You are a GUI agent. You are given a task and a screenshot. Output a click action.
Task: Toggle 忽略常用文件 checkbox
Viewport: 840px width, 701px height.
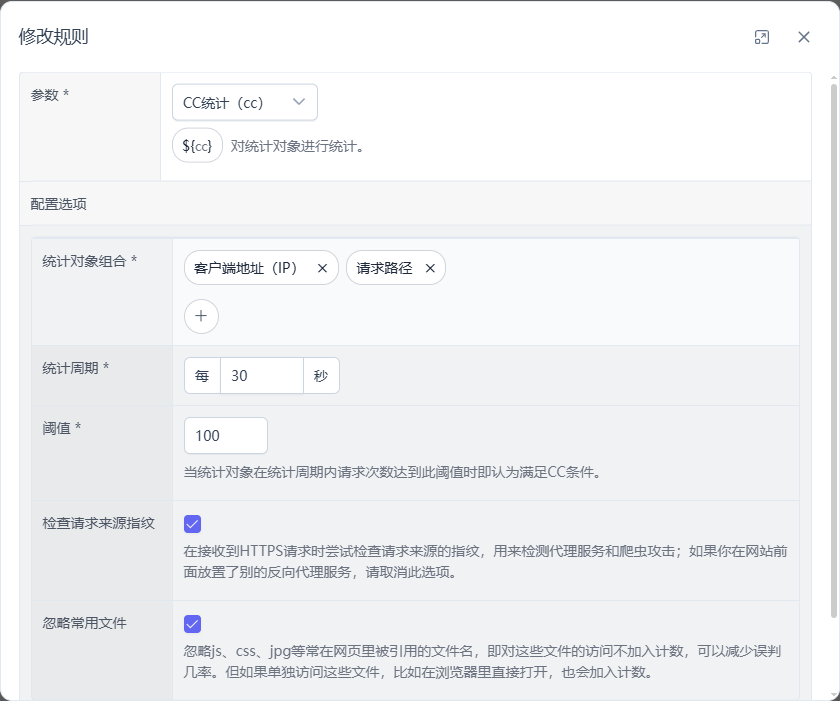click(x=192, y=623)
